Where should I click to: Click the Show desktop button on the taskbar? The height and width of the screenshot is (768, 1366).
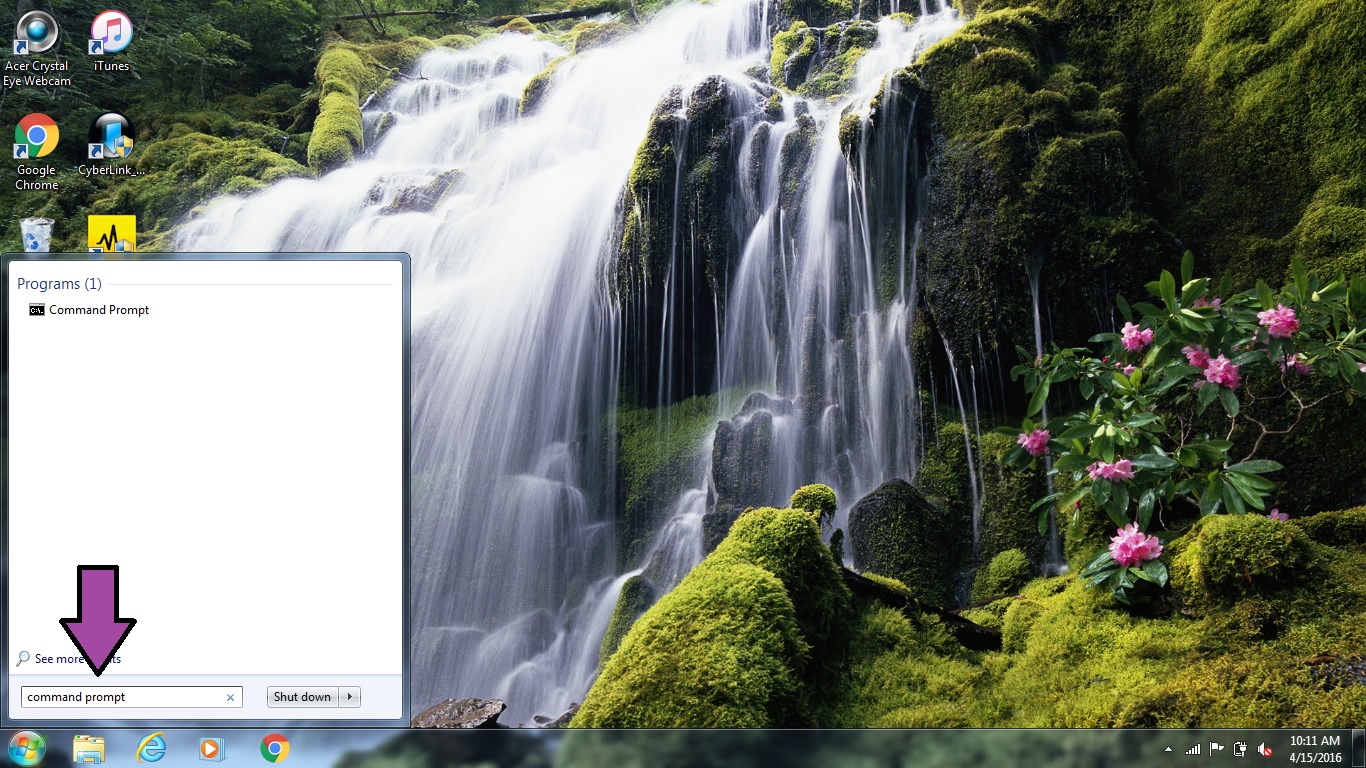tap(1359, 749)
